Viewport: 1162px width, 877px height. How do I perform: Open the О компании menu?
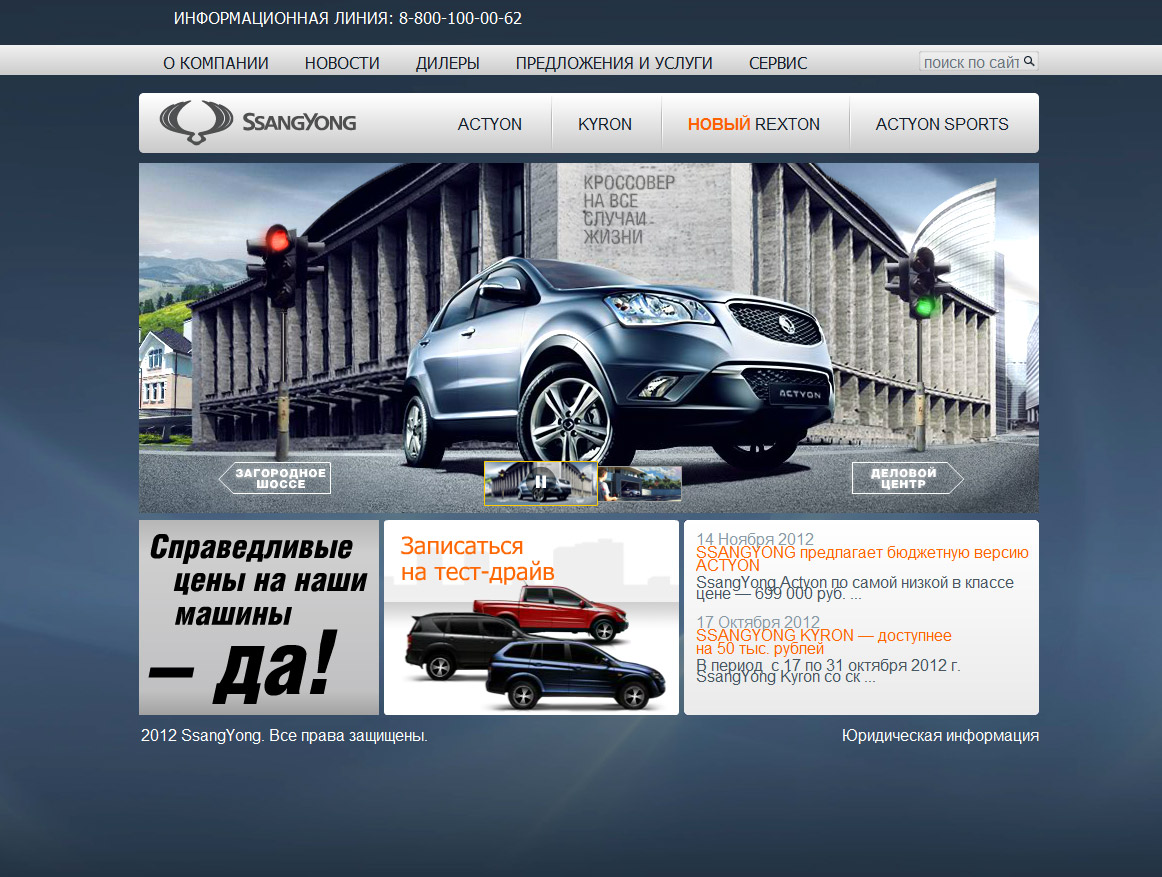pyautogui.click(x=216, y=63)
